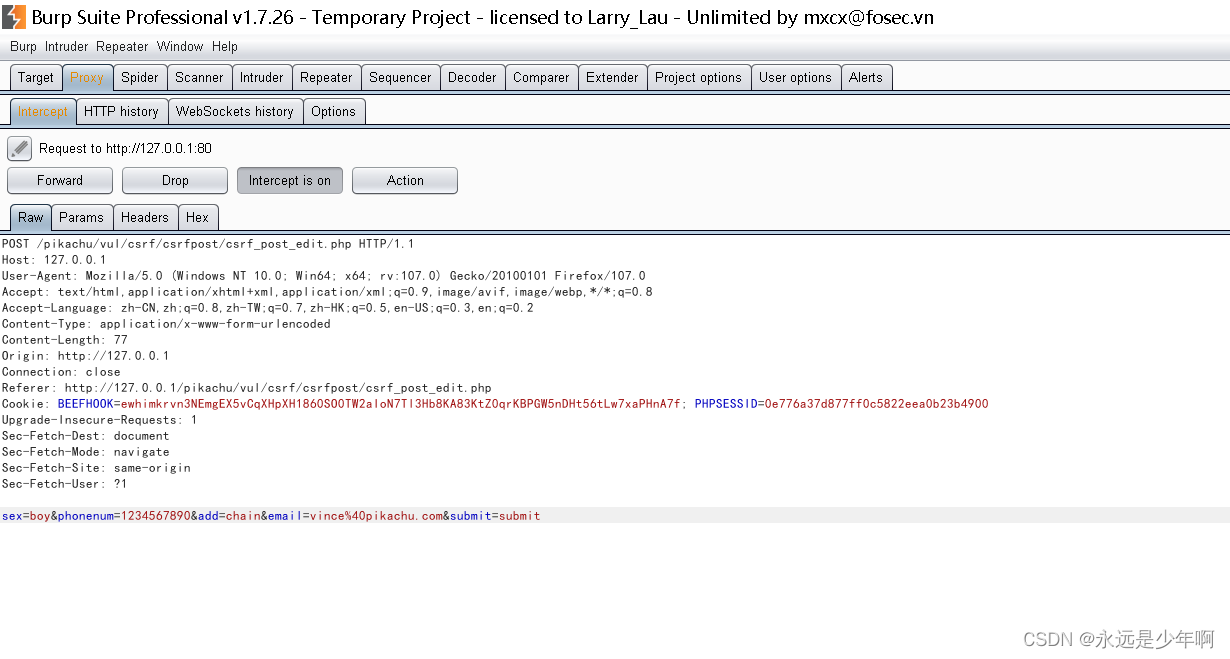1230x659 pixels.
Task: Click the sex=boy body parameter
Action: click(26, 516)
